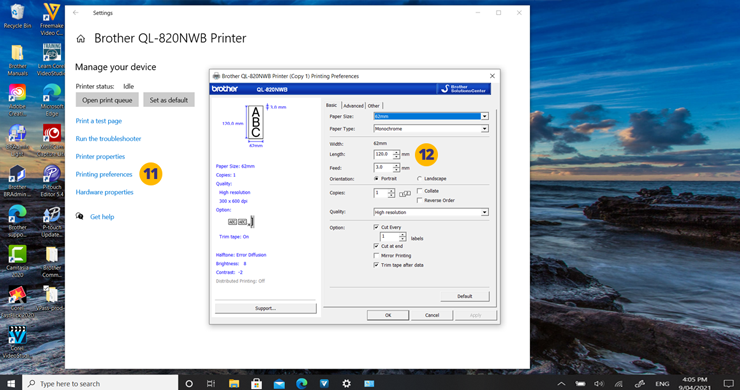The height and width of the screenshot is (390, 740).
Task: Open Learn Corel VideoStudio desktop shortcut
Action: (x=51, y=60)
